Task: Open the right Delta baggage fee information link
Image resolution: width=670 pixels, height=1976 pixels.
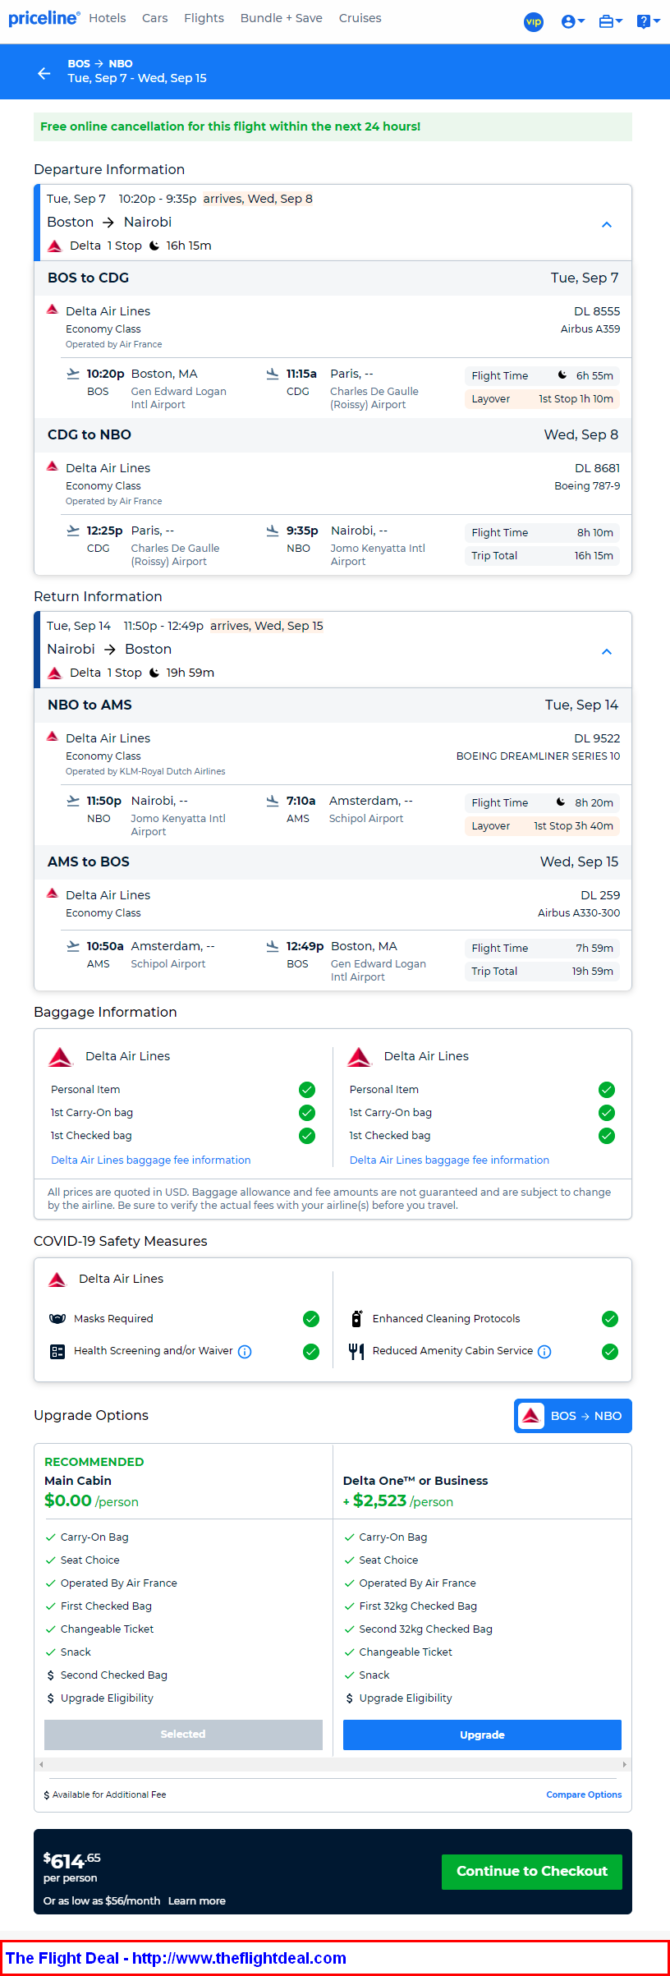Action: (x=449, y=1160)
